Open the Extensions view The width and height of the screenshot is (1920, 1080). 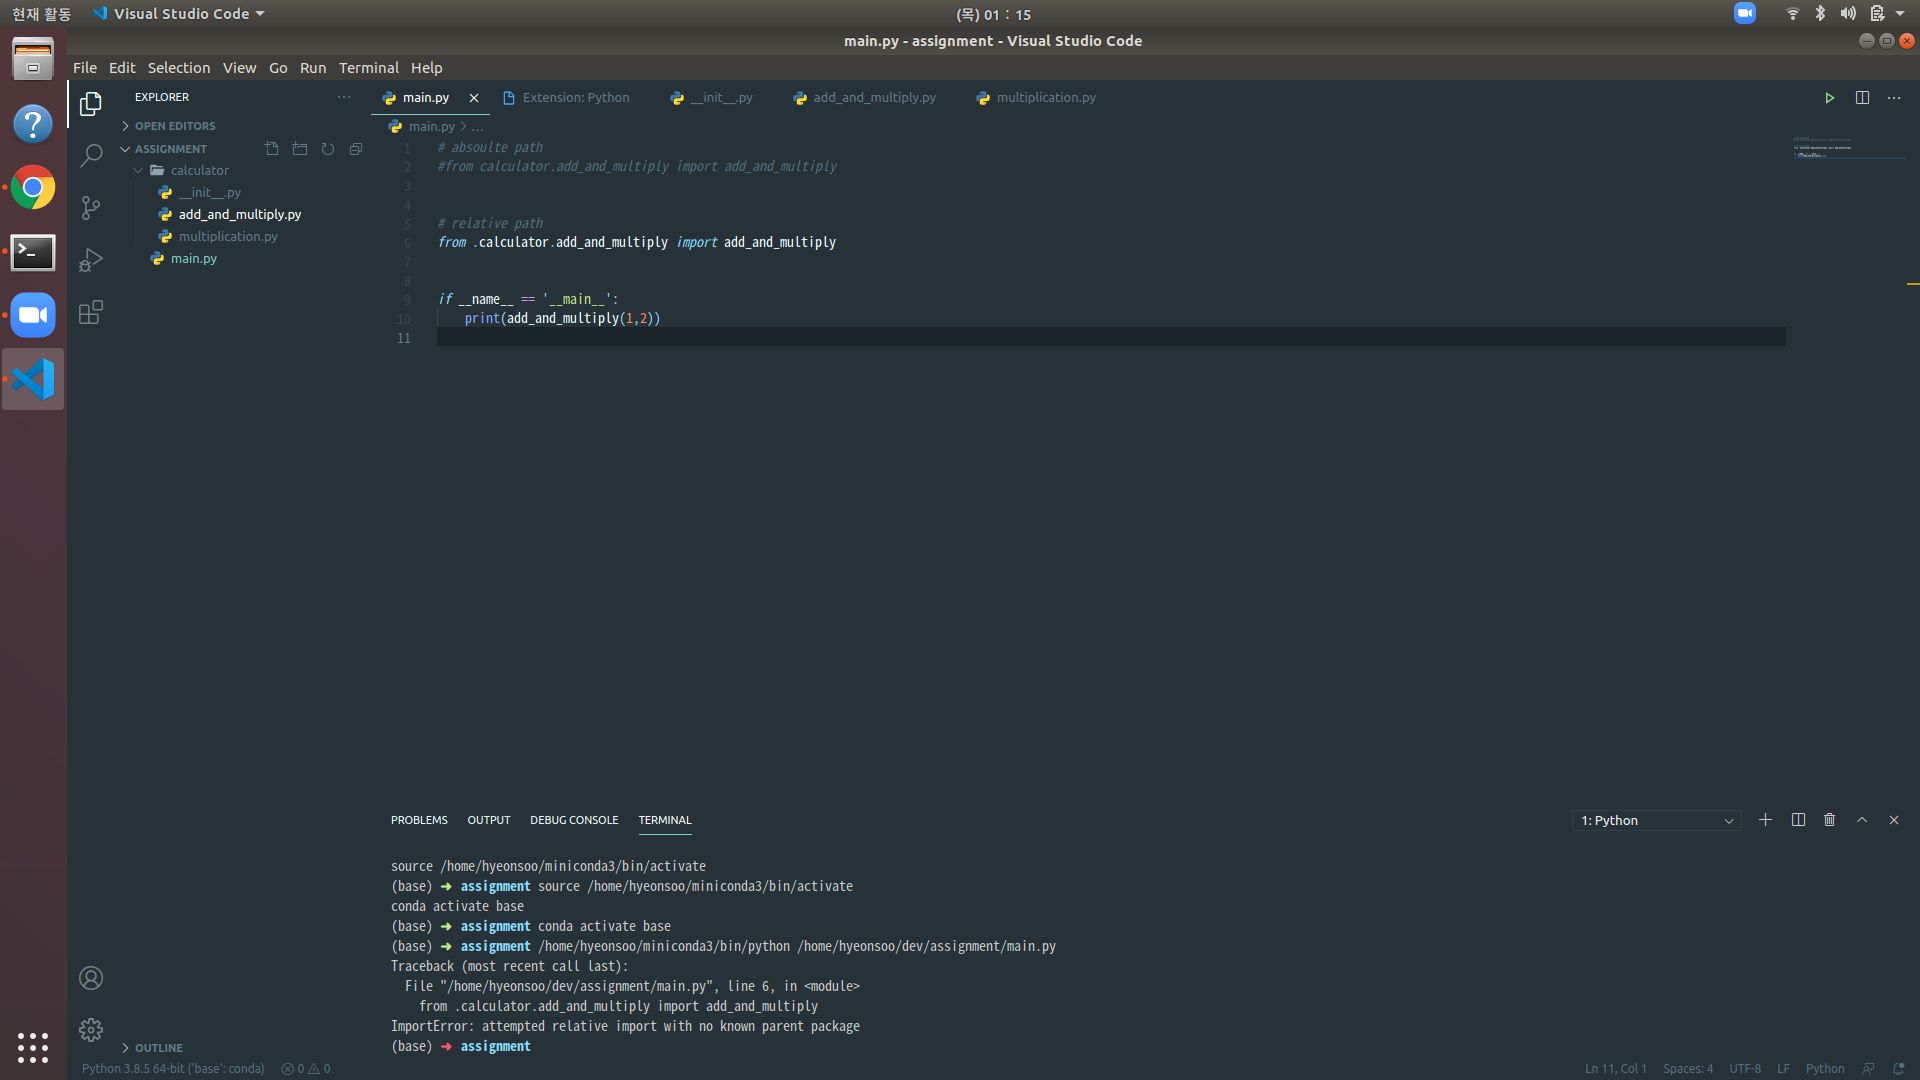[x=91, y=312]
